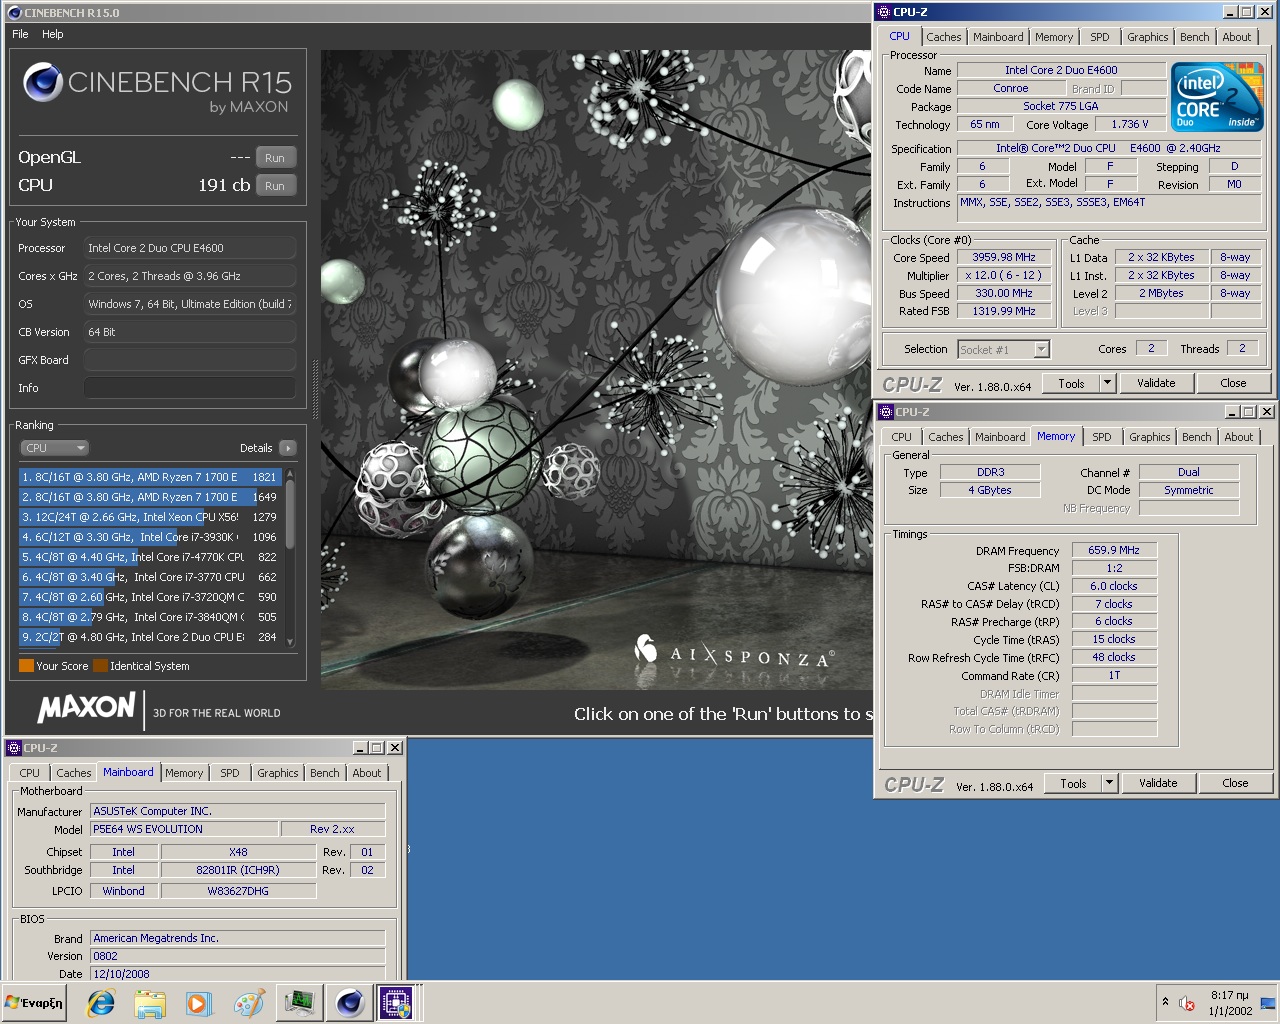
Task: Open SPD tab in CPU-Z Memory window
Action: [1102, 437]
